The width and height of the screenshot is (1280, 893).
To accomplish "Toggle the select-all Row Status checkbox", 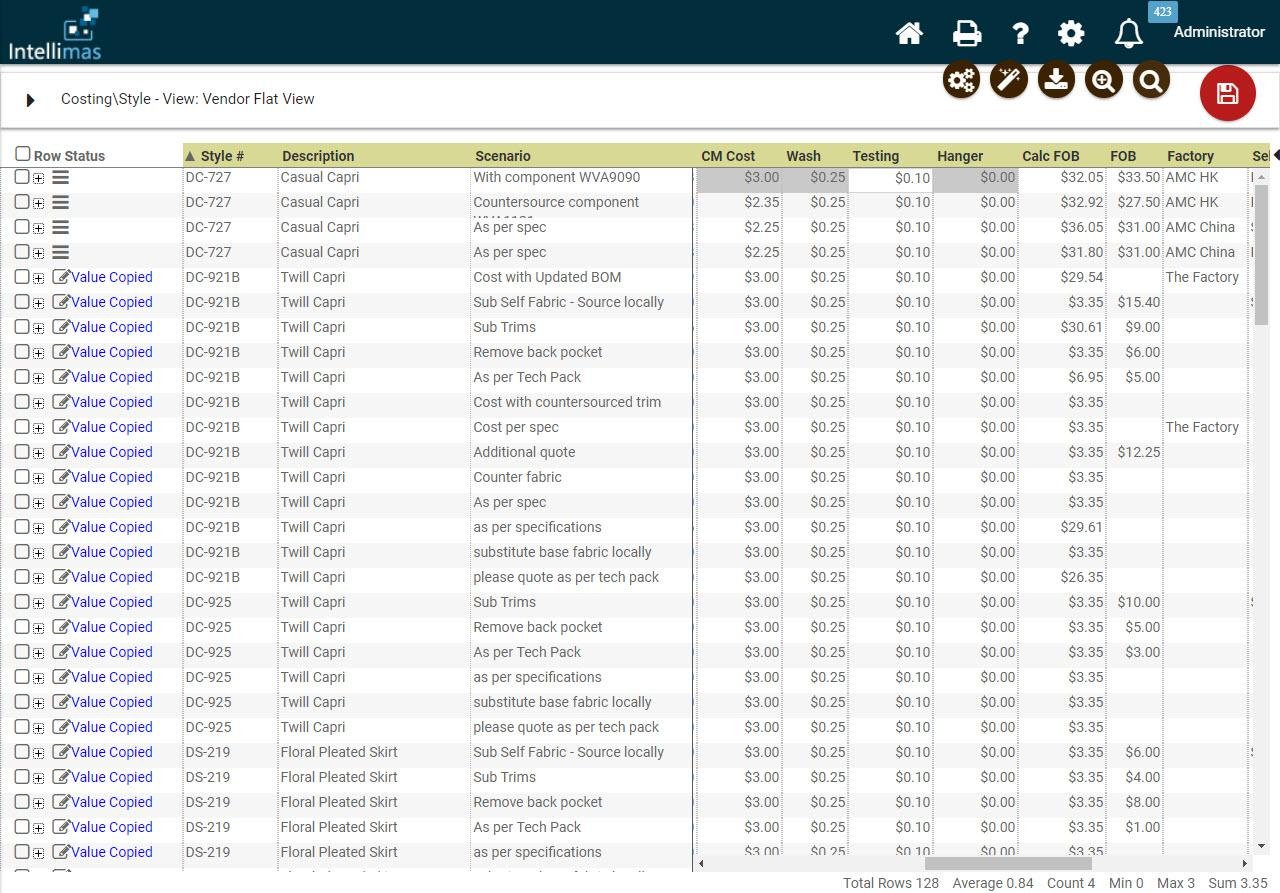I will pyautogui.click(x=23, y=154).
